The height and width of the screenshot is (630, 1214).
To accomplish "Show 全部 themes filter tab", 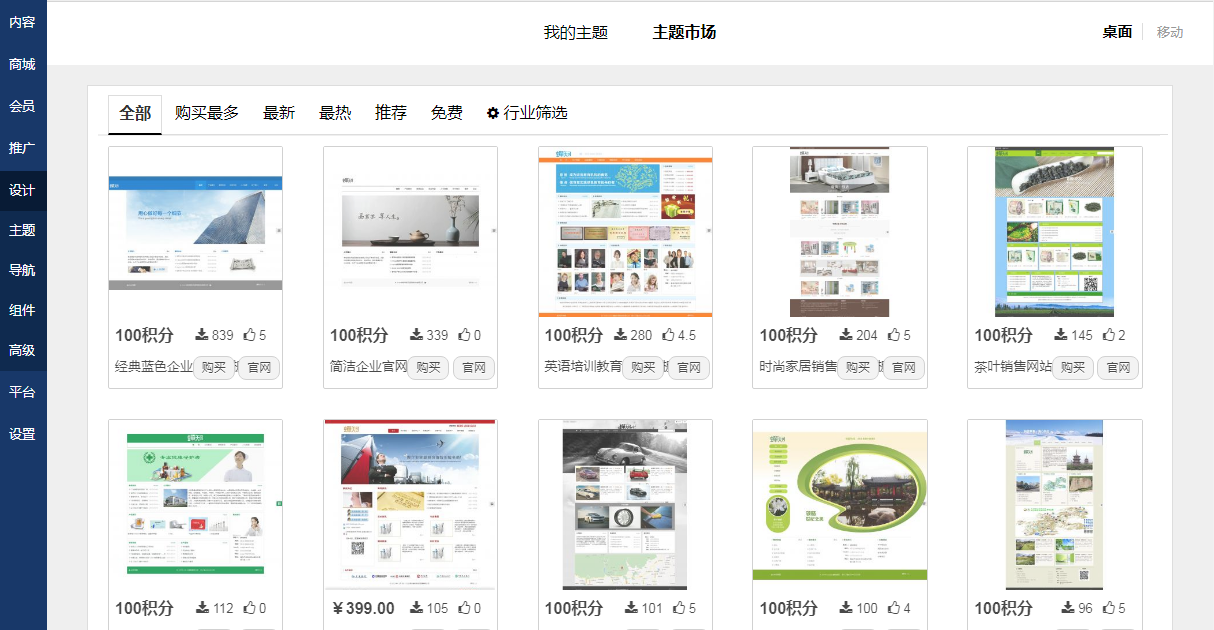I will point(135,114).
